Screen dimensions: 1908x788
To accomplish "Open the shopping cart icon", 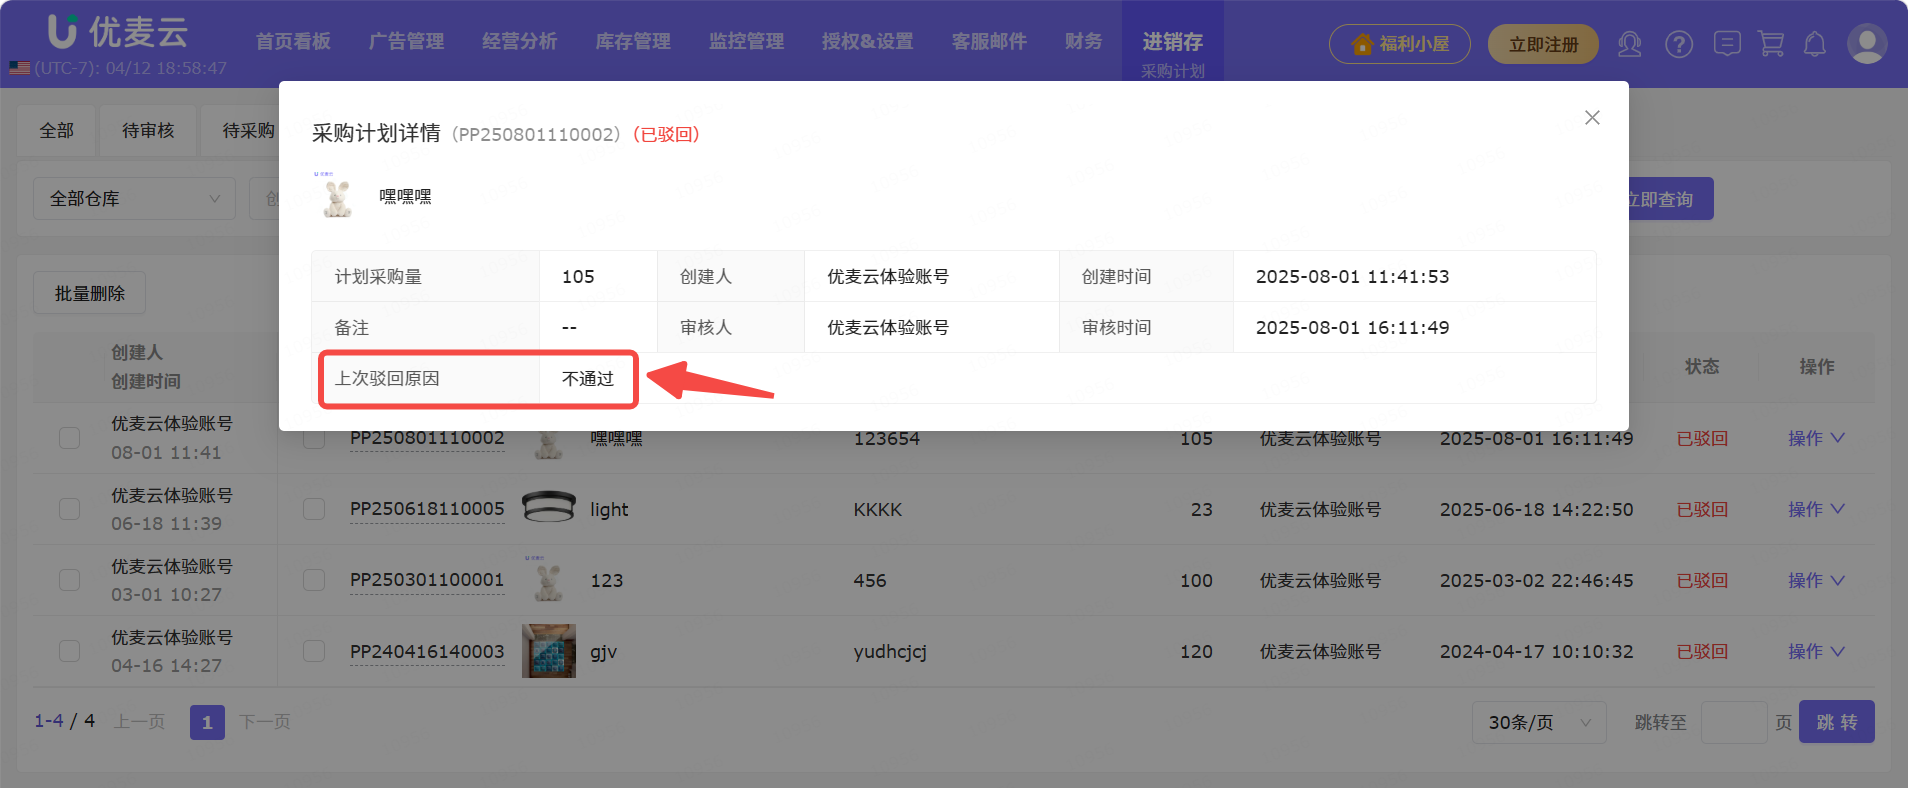I will 1770,44.
